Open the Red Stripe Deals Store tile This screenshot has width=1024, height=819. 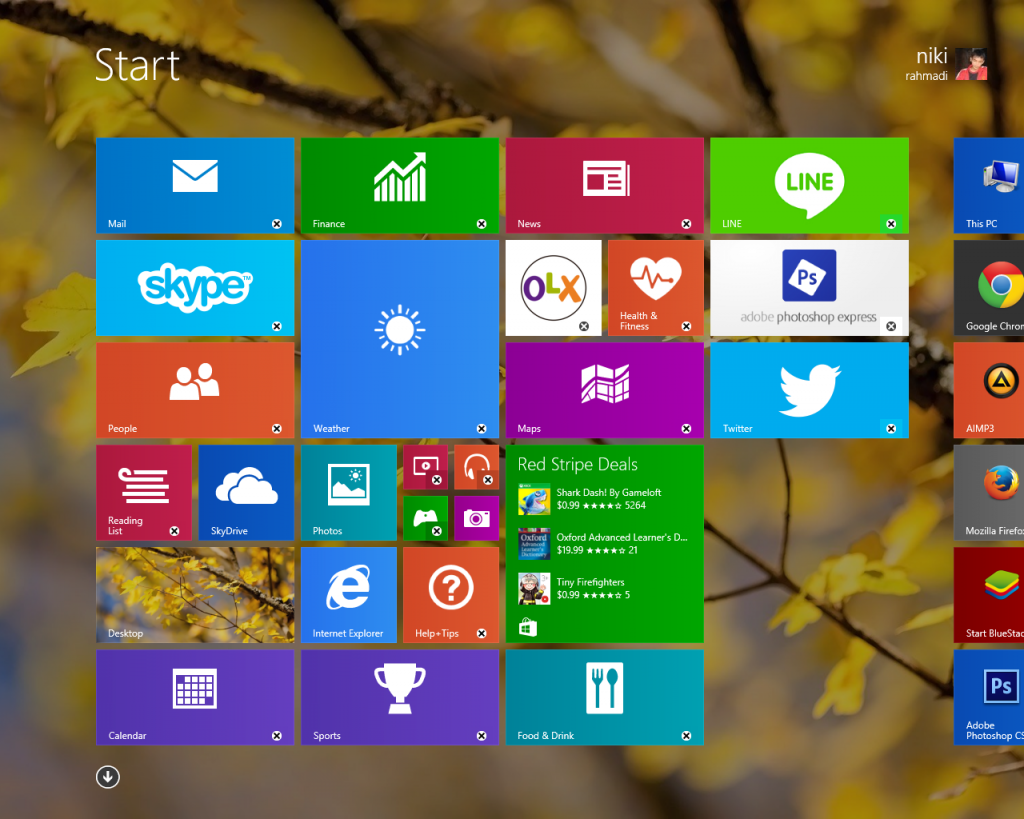coord(605,544)
